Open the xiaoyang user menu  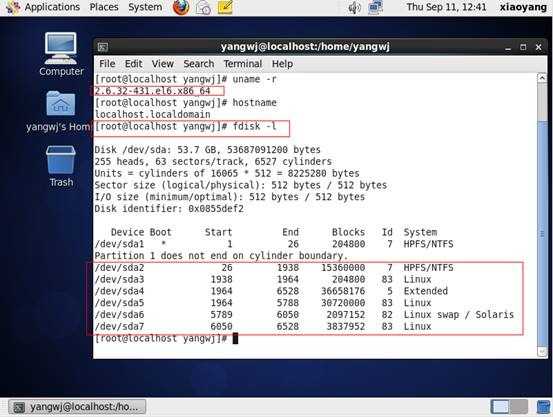click(523, 7)
